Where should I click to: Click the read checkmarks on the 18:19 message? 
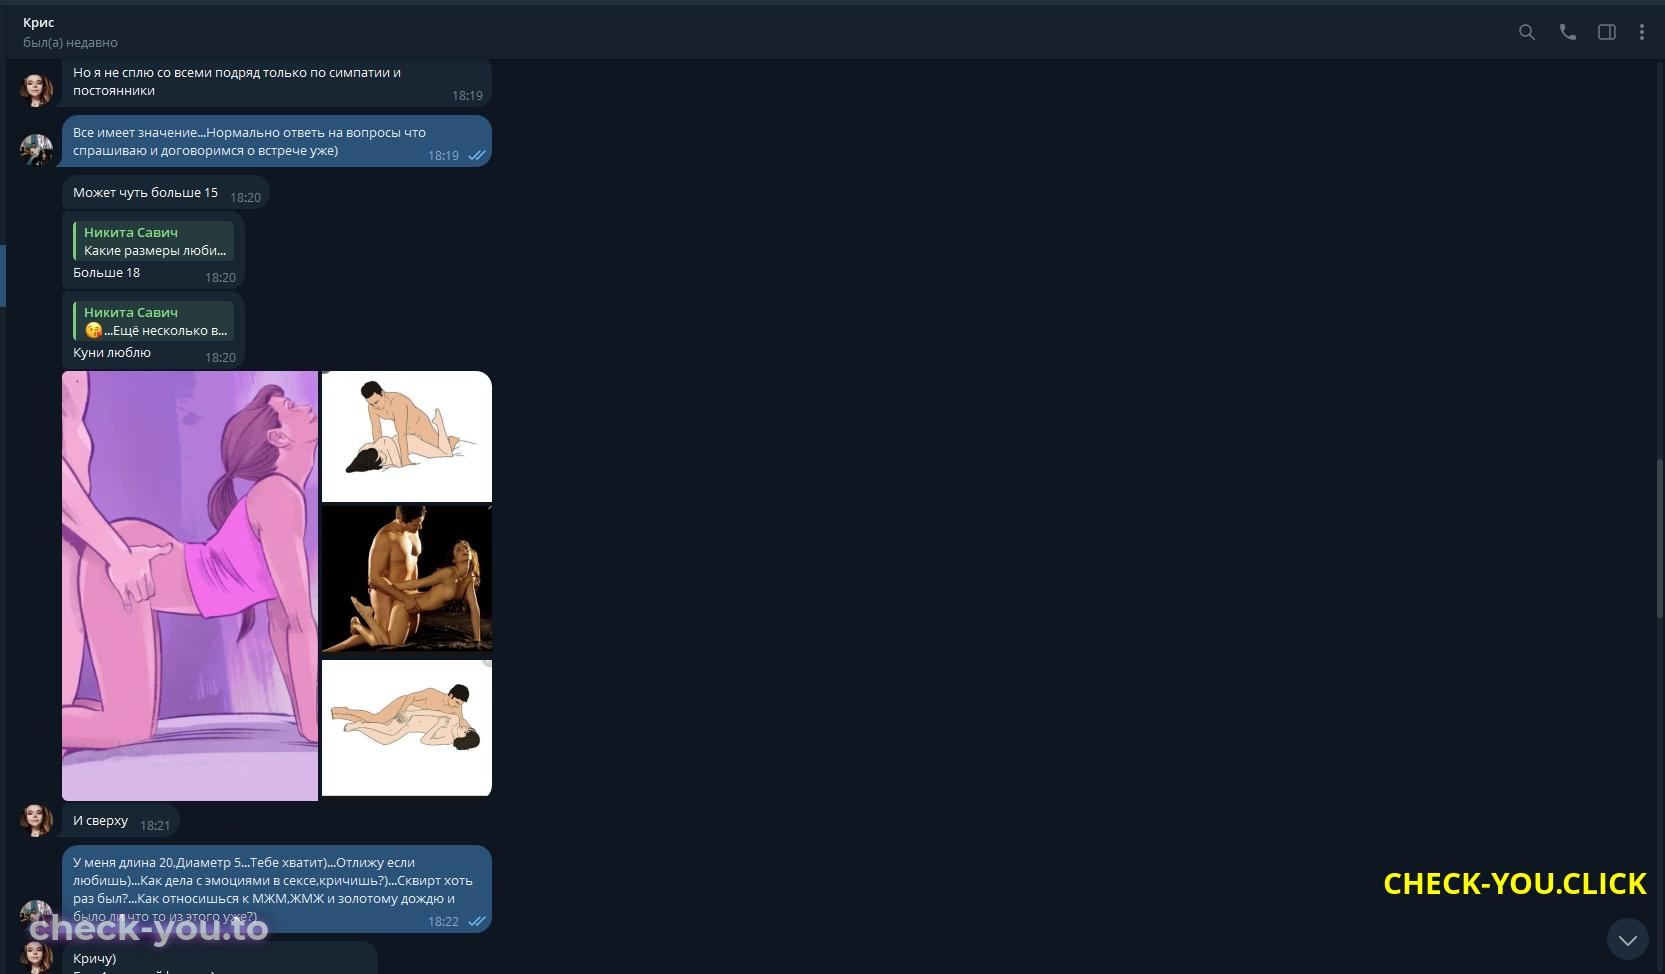click(x=477, y=155)
